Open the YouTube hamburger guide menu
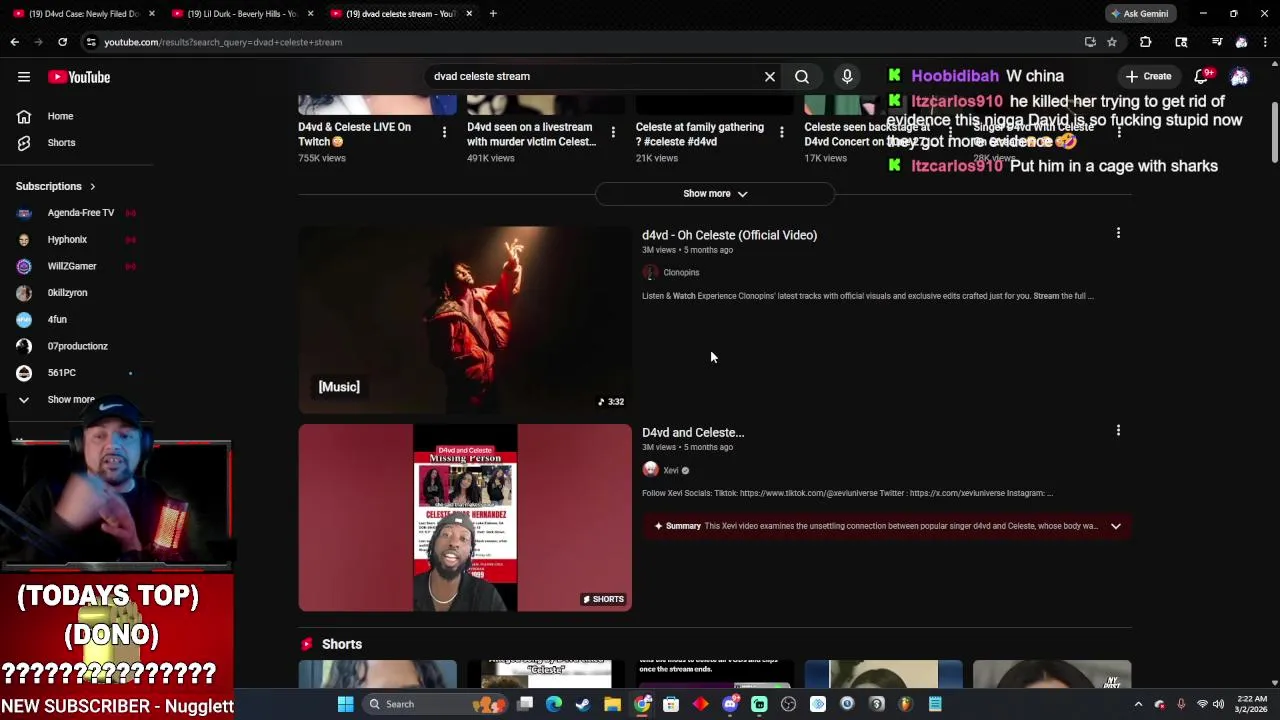This screenshot has width=1280, height=720. coord(24,77)
